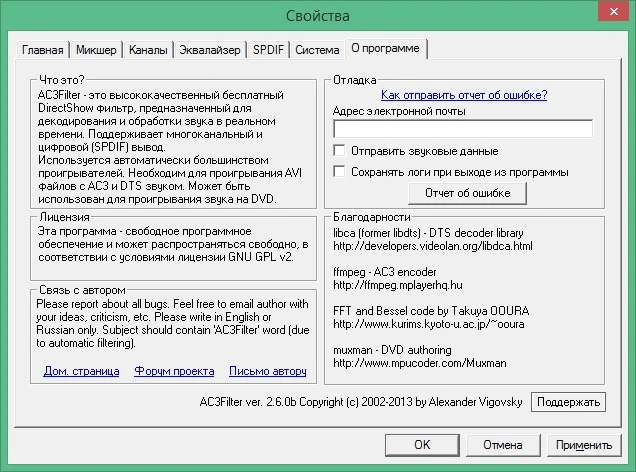Click the 'libca (former libdts)' line
This screenshot has height=472, width=636.
click(x=428, y=233)
